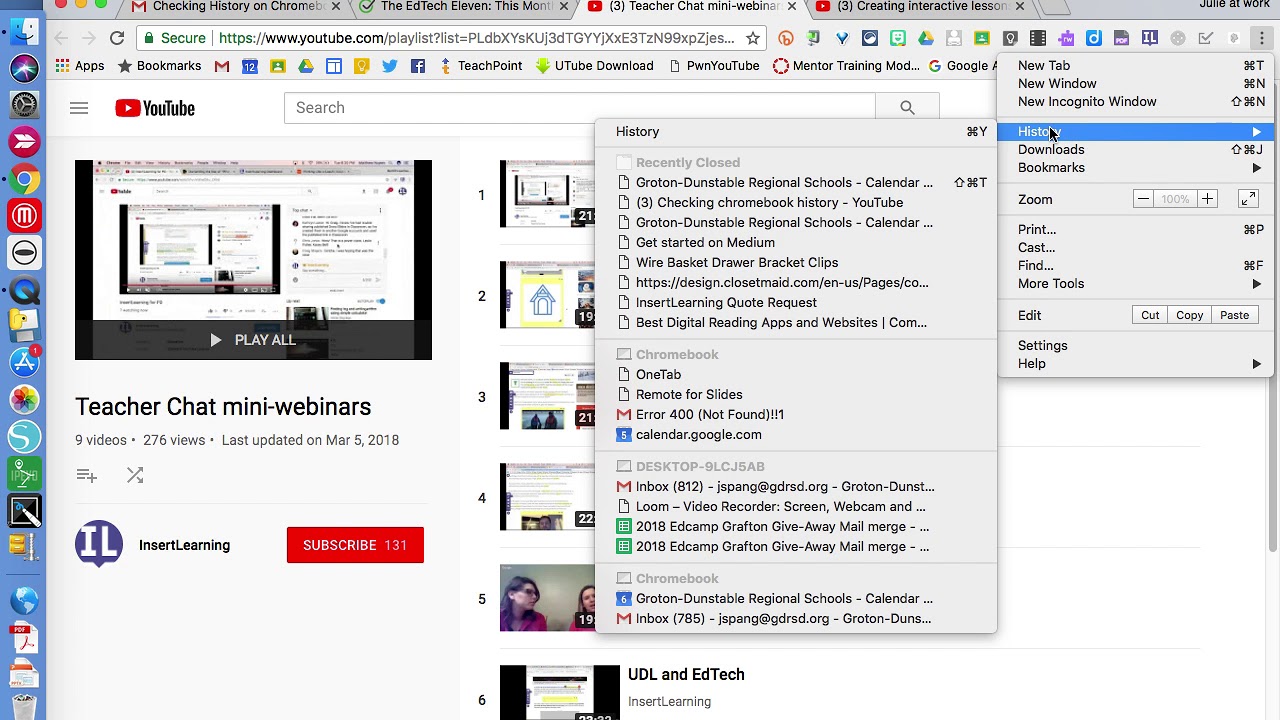
Task: Select New Tab from the Chrome menu
Action: tap(1135, 66)
